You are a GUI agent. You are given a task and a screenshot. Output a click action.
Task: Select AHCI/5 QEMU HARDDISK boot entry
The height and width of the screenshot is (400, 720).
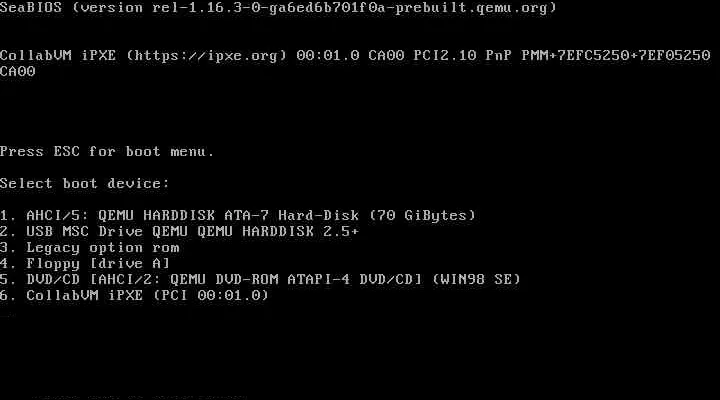[x=238, y=215]
